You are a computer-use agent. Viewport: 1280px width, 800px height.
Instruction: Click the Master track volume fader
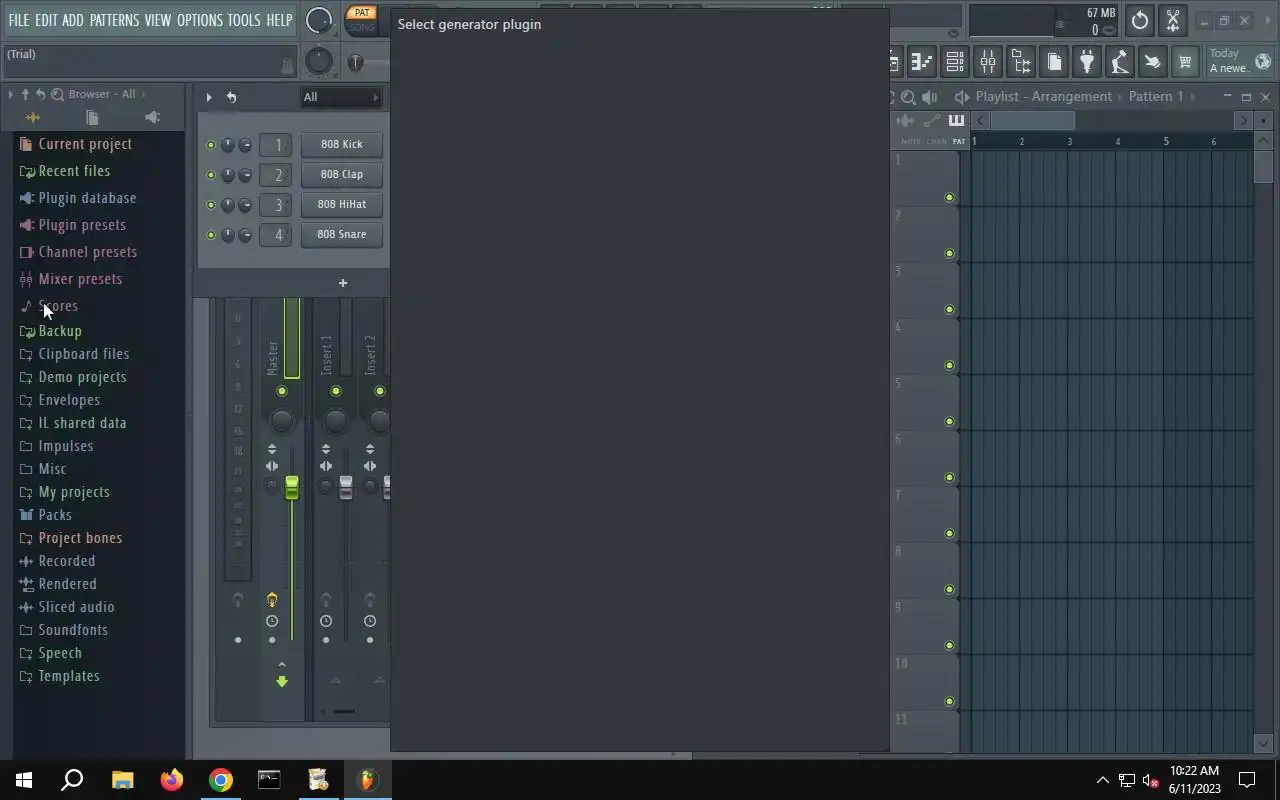[292, 488]
